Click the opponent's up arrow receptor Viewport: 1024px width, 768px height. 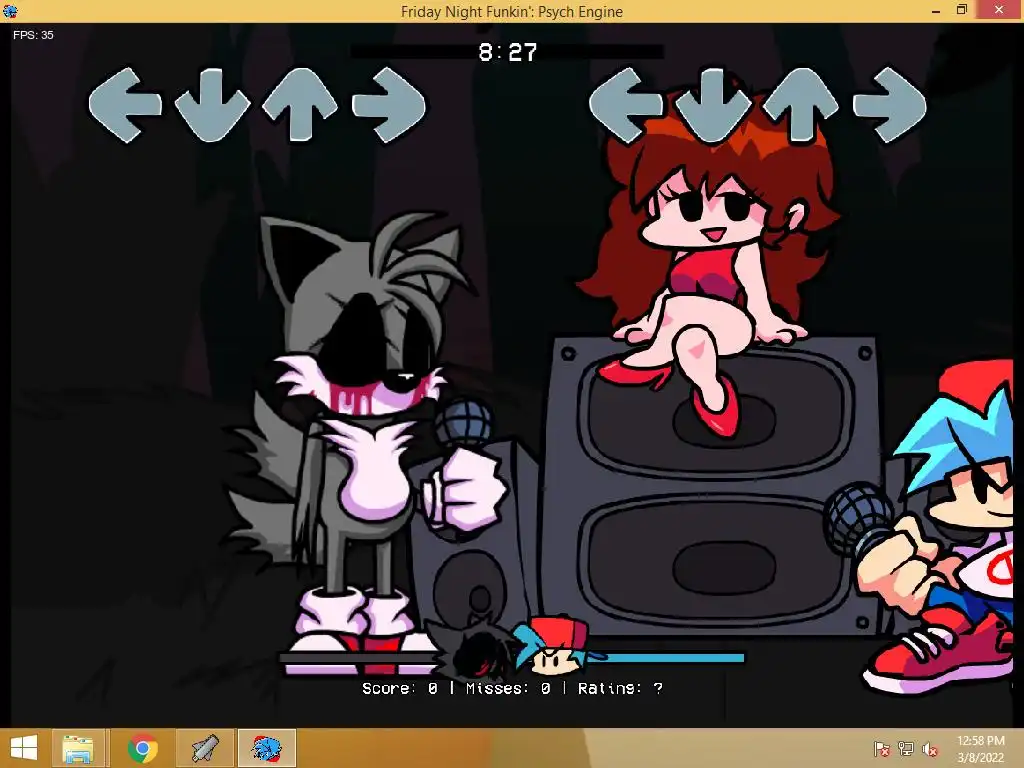[x=300, y=104]
